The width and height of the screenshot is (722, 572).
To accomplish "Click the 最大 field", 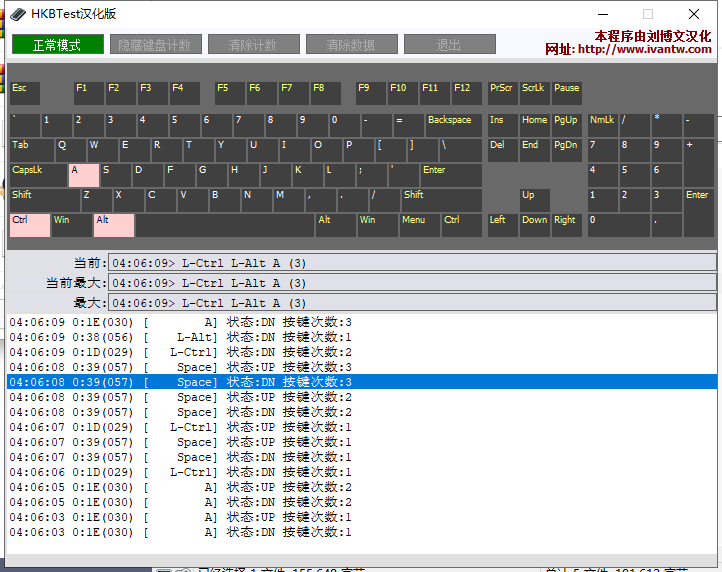I will tap(412, 303).
